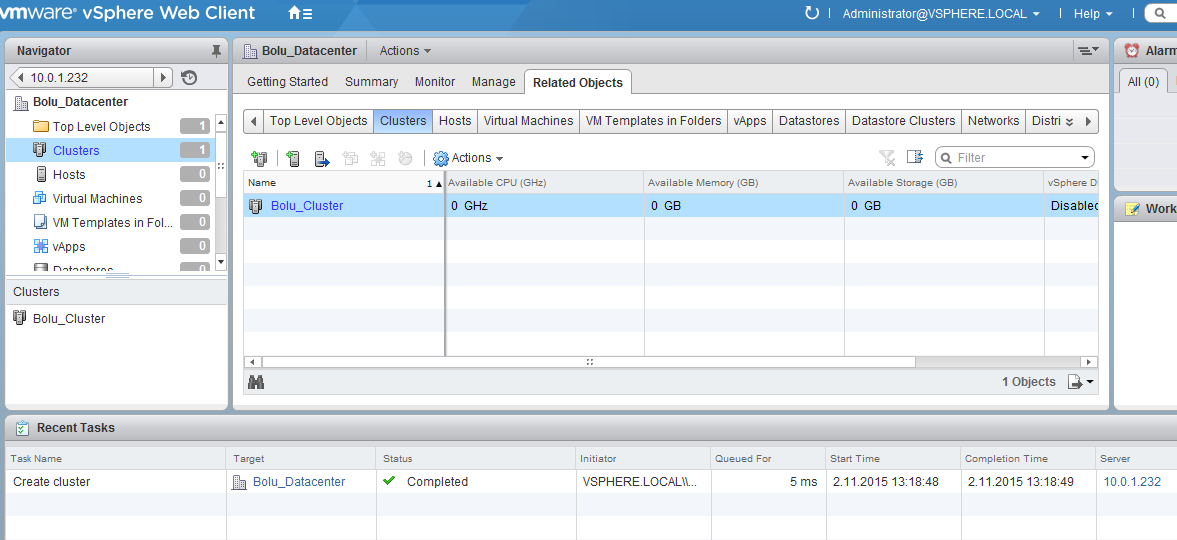The height and width of the screenshot is (540, 1177).
Task: Open the Filter field dropdown arrow
Action: pos(1085,158)
